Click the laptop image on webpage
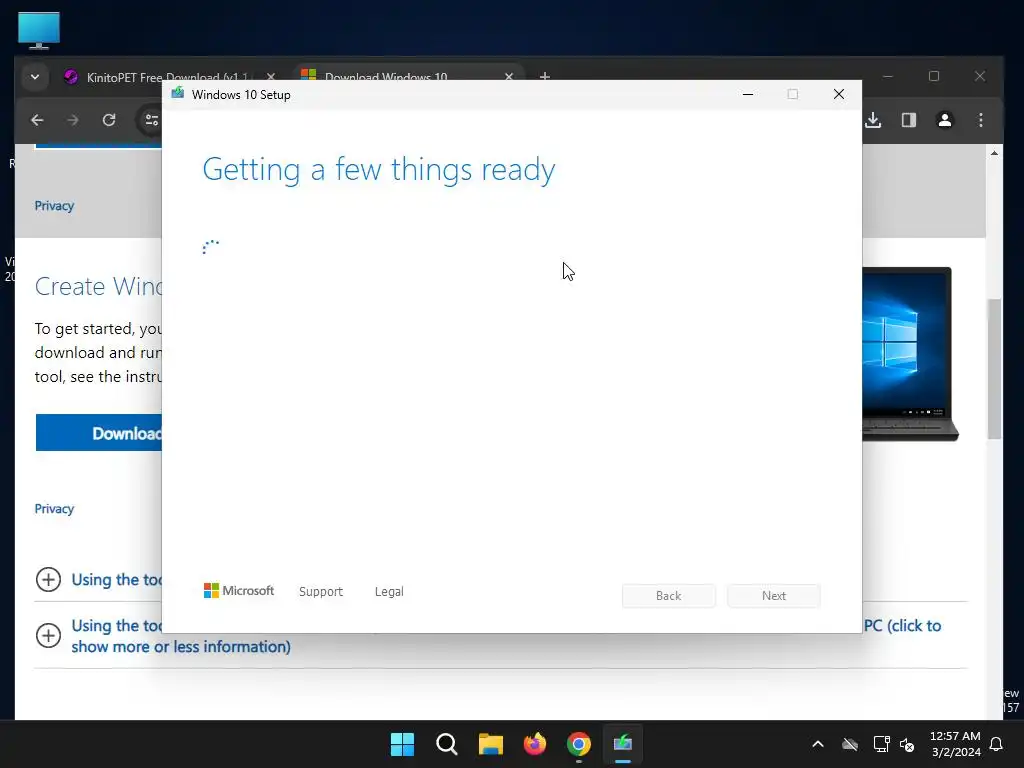1024x768 pixels. (x=910, y=354)
